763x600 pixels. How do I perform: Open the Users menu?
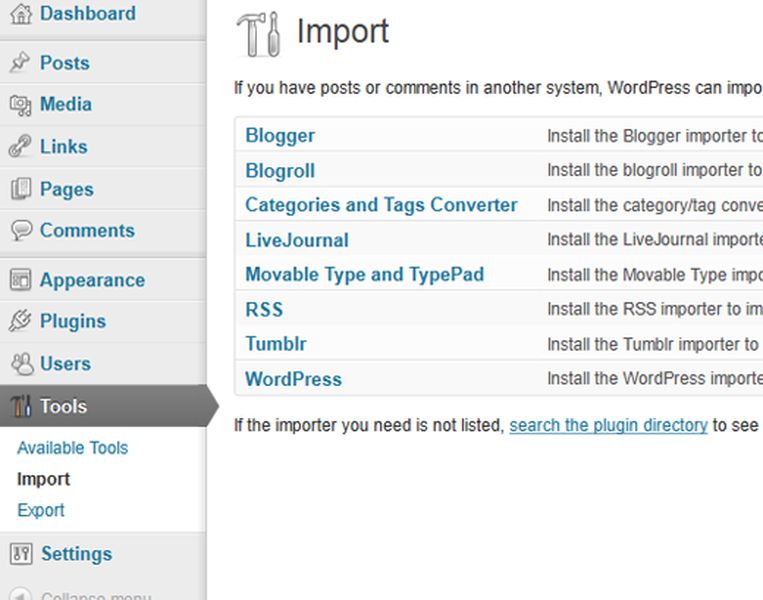(x=65, y=364)
